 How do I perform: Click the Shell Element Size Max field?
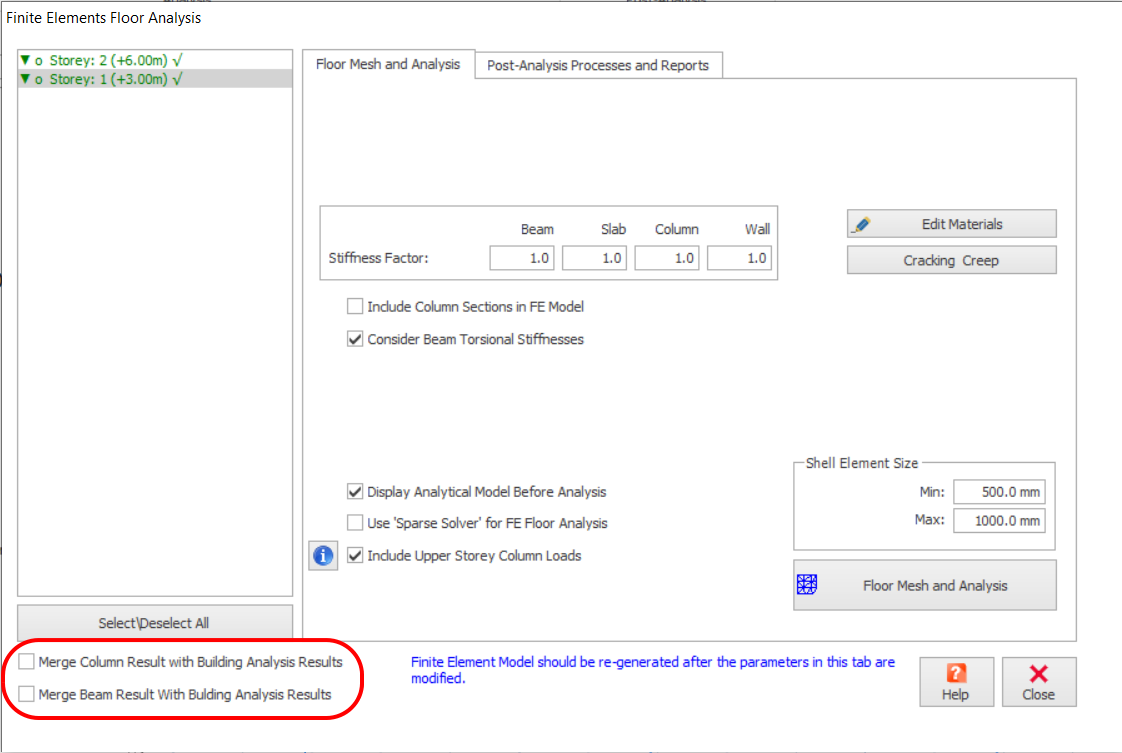click(998, 521)
